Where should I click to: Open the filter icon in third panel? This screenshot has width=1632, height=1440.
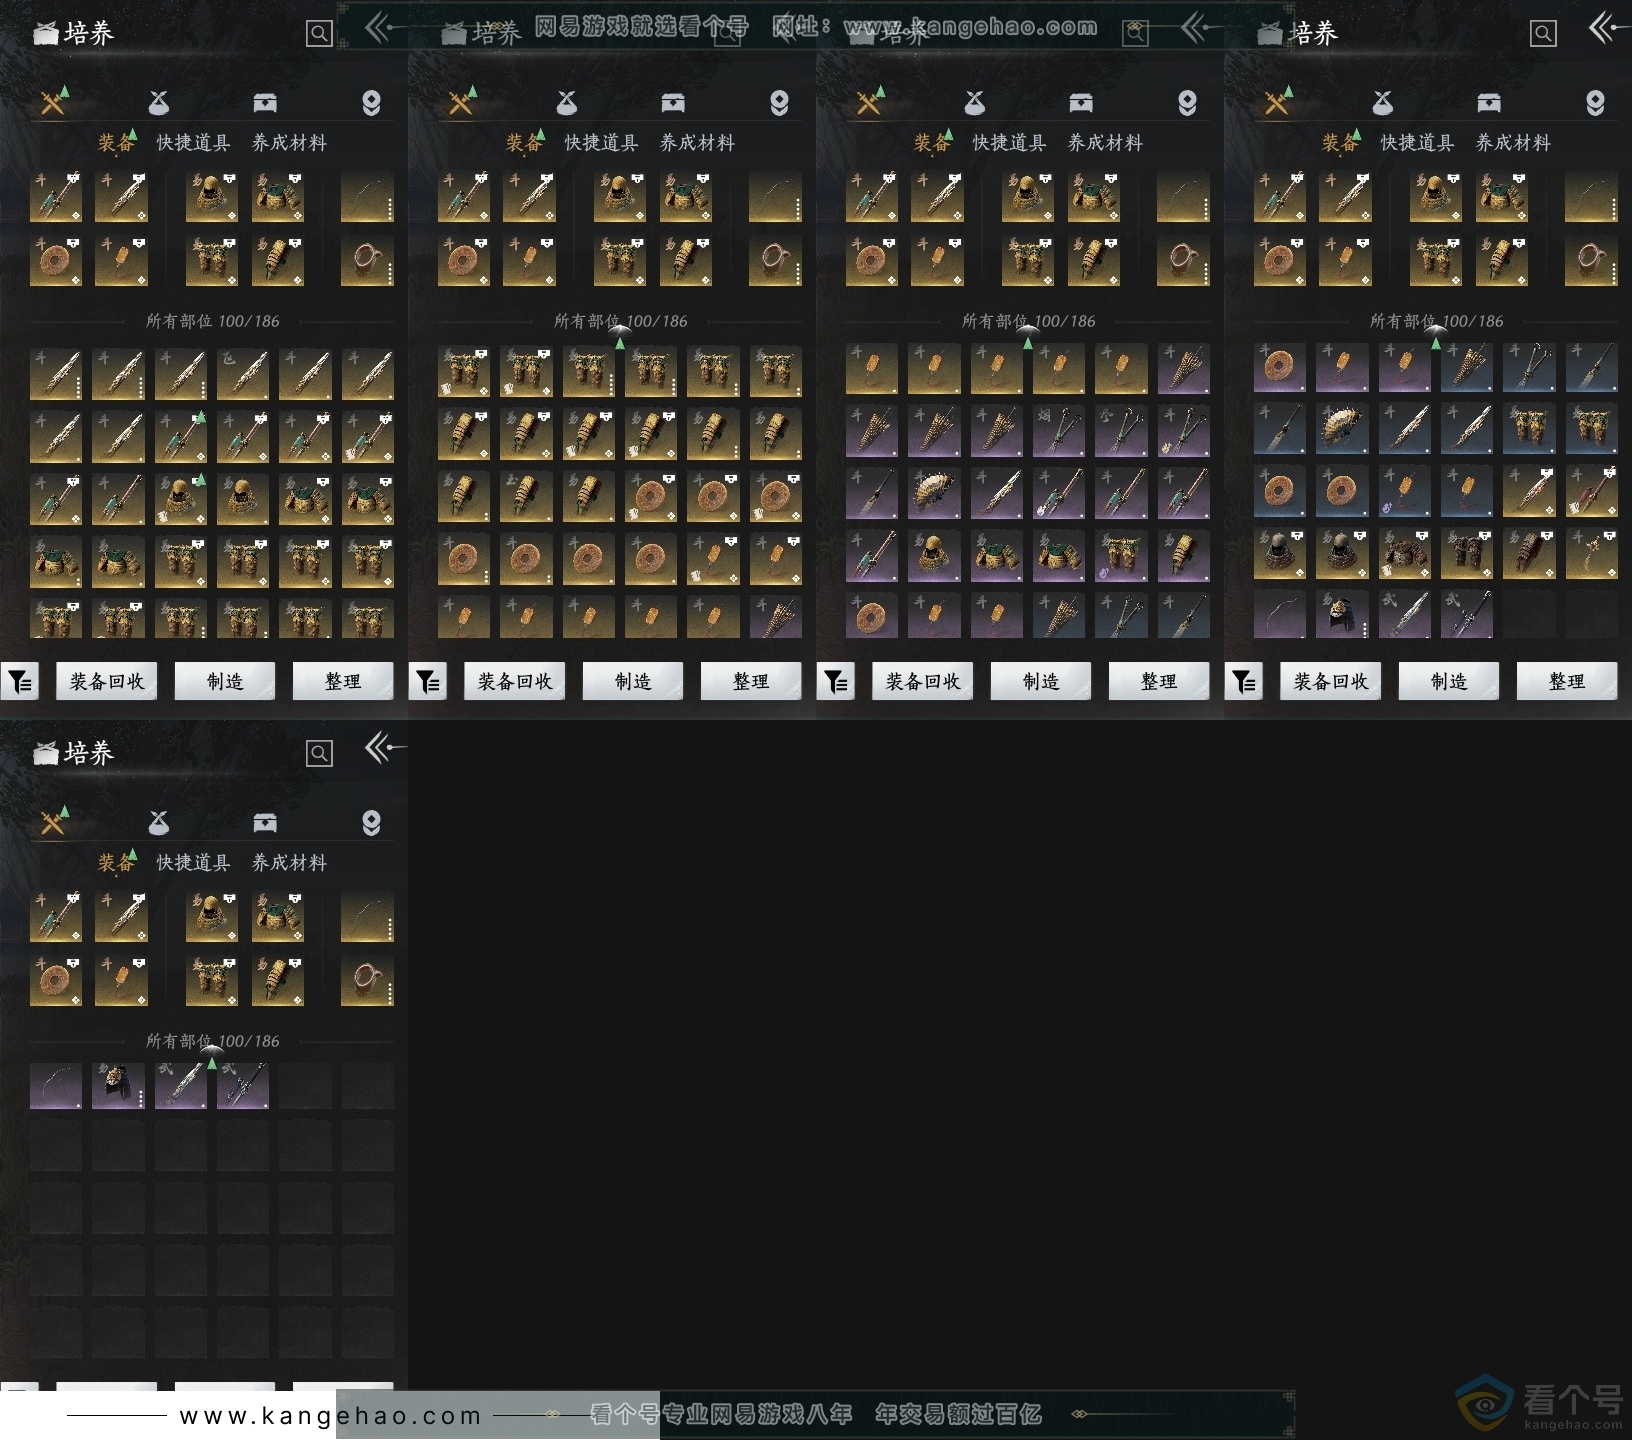[836, 682]
